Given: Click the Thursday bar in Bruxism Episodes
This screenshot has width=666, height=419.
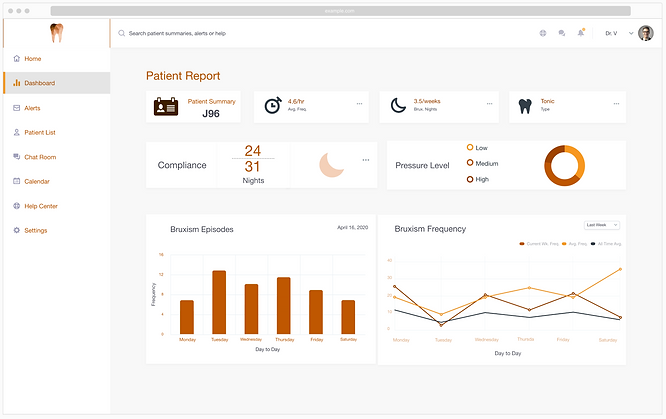Looking at the screenshot, I should (x=284, y=306).
